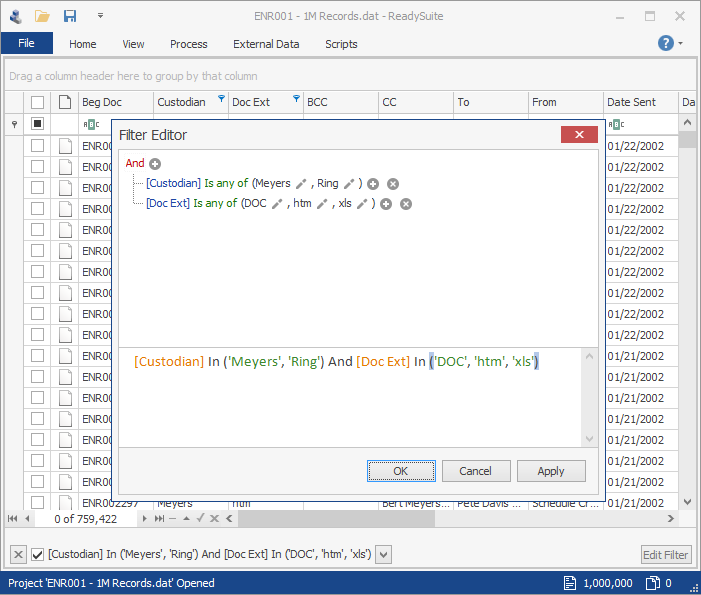The height and width of the screenshot is (595, 701).
Task: Open the External Data tab
Action: [266, 44]
